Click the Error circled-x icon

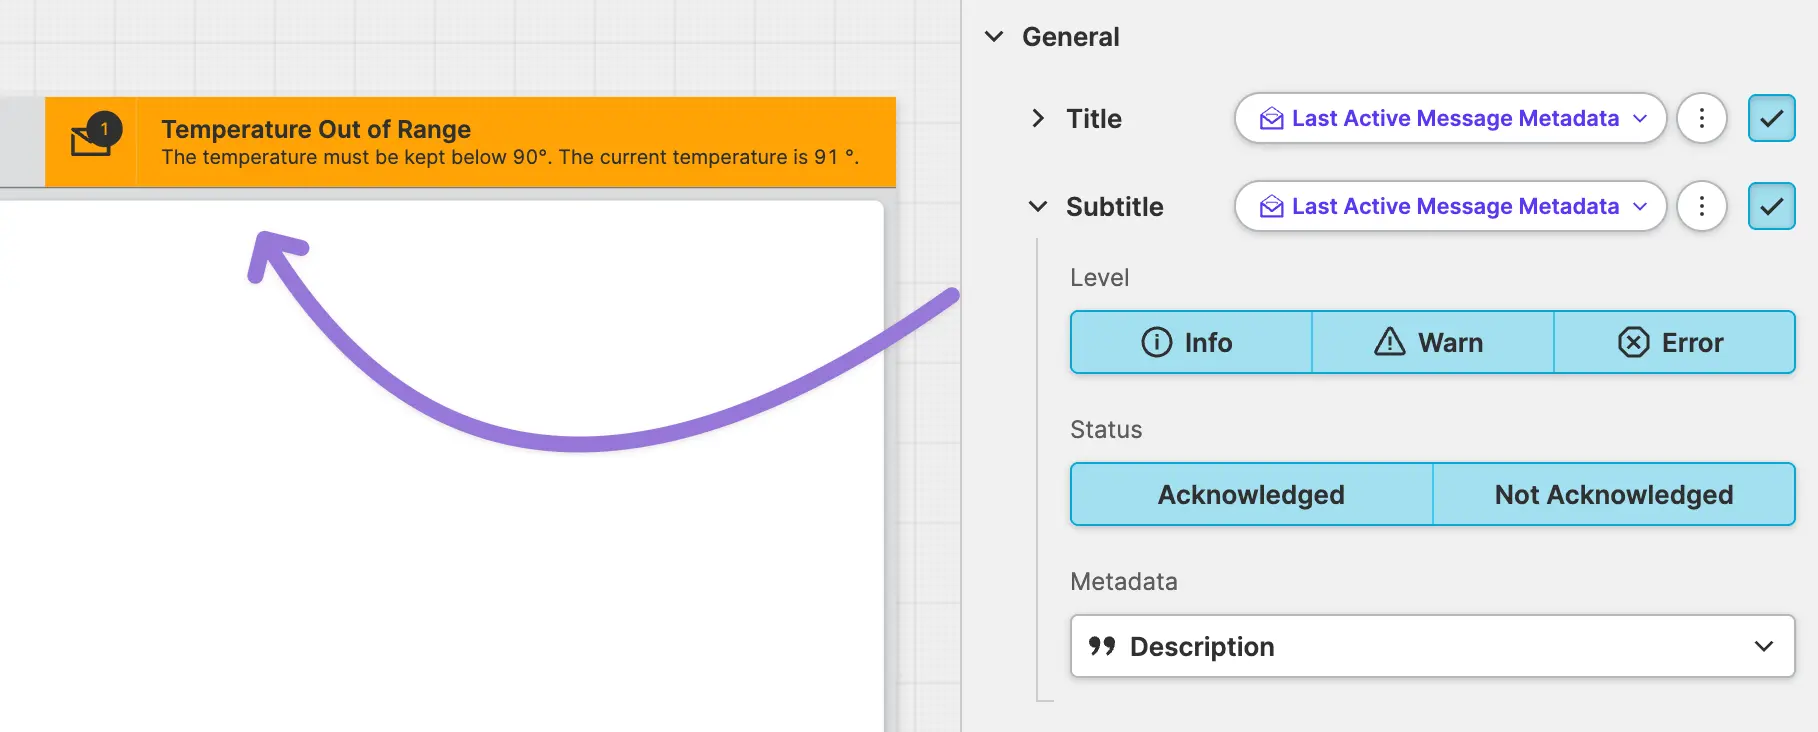point(1633,343)
